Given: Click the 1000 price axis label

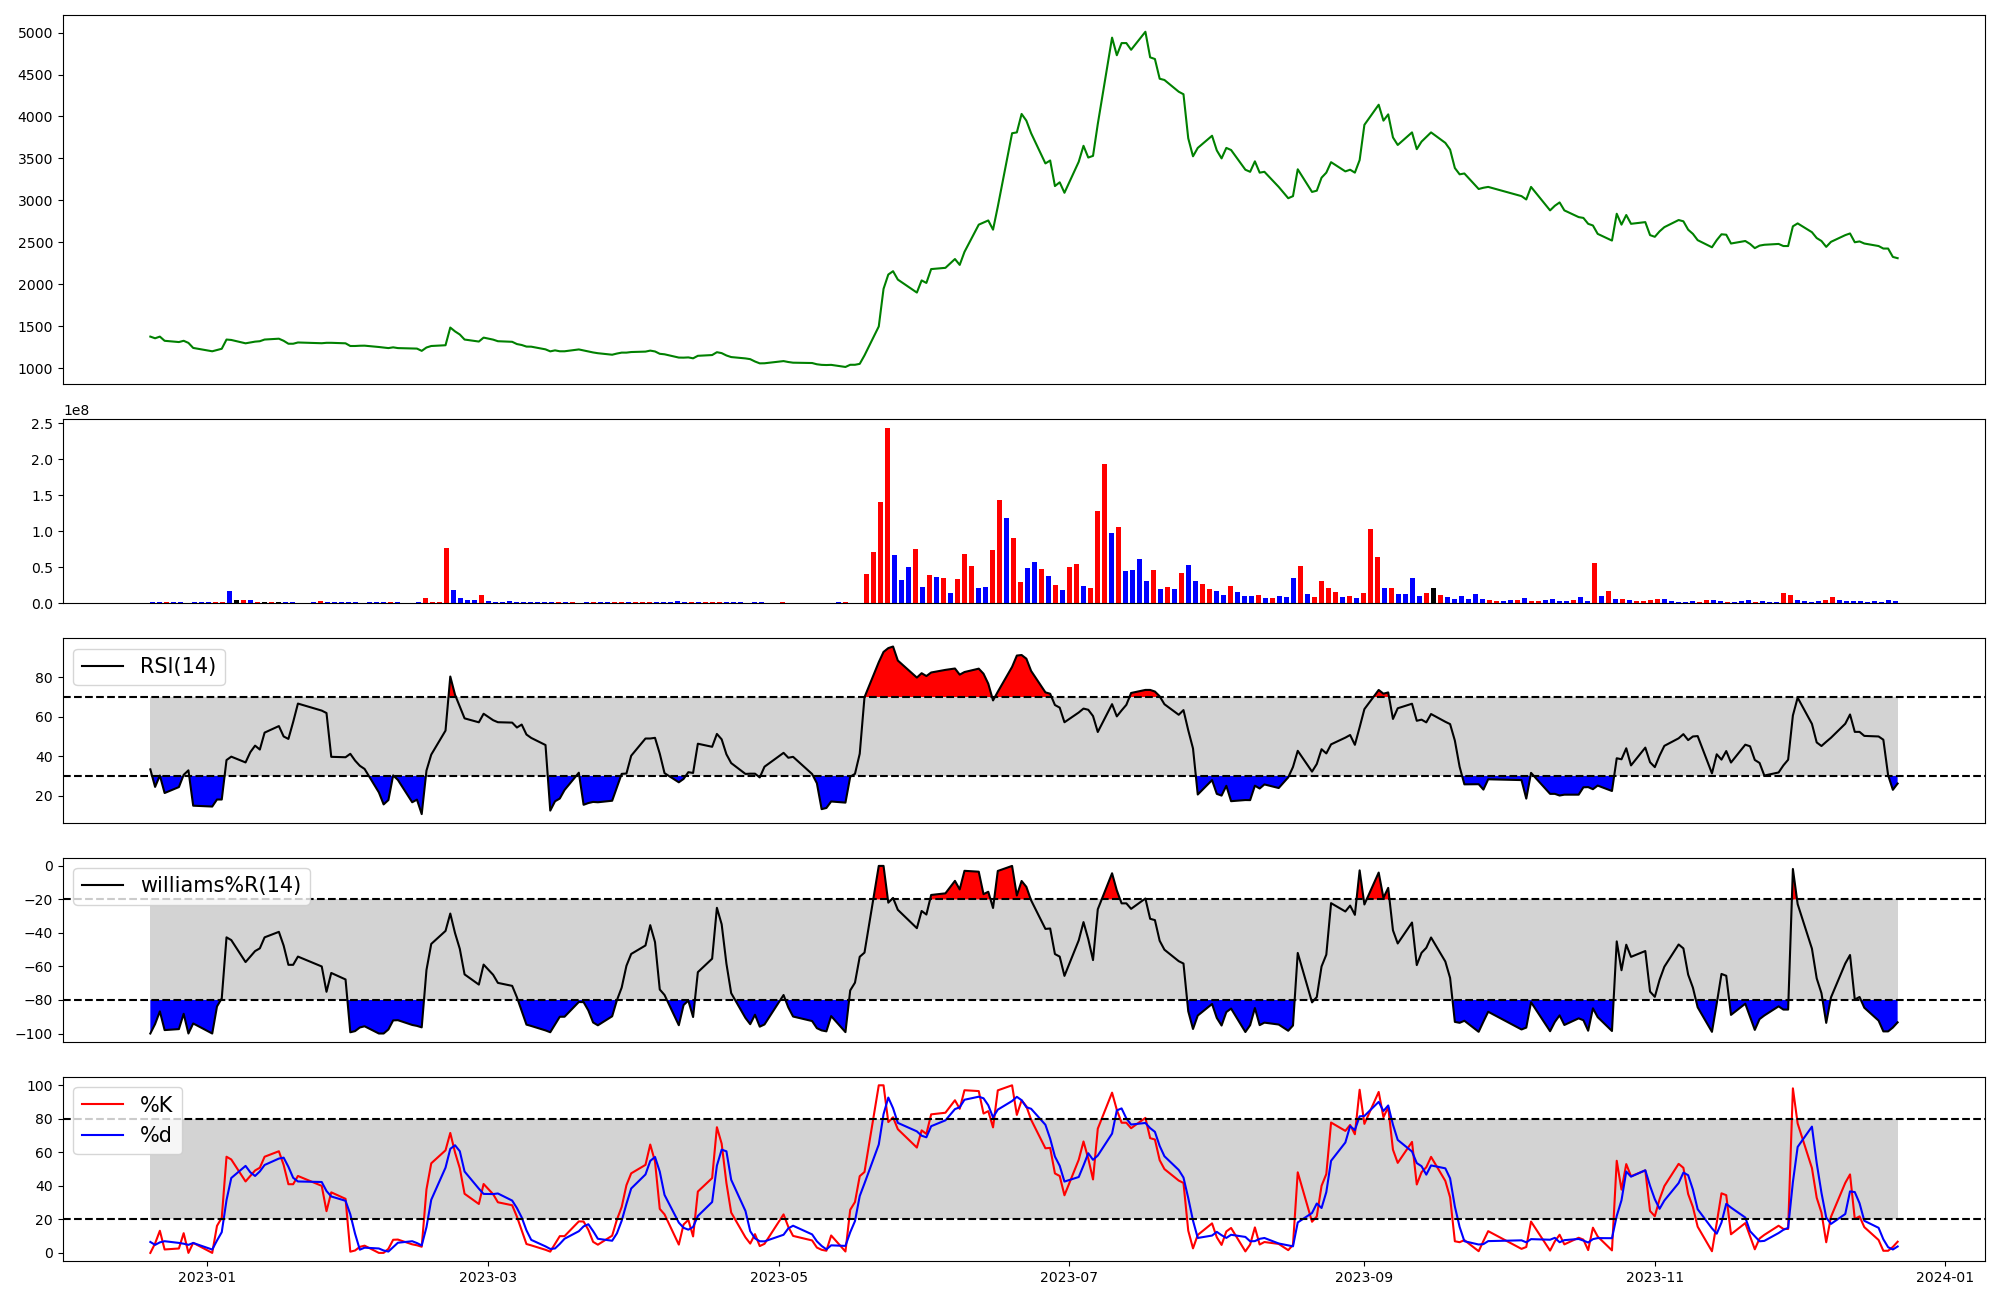Looking at the screenshot, I should (35, 369).
